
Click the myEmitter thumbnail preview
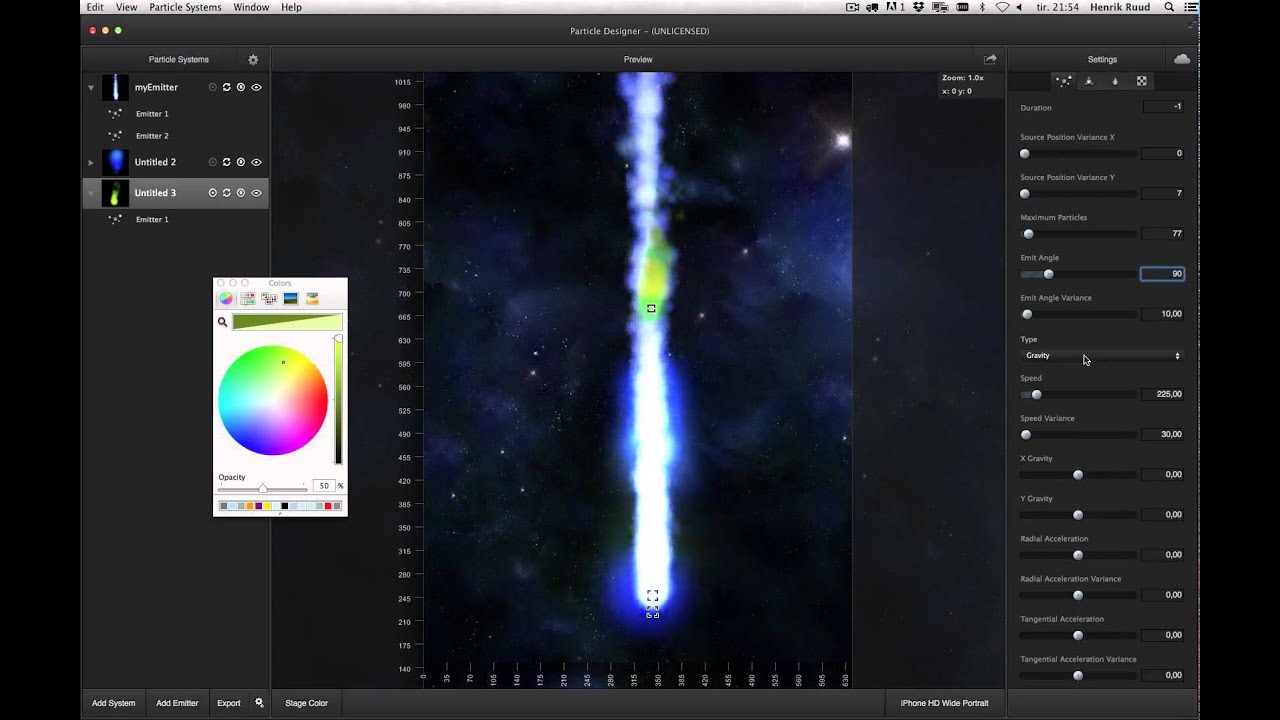click(x=115, y=88)
